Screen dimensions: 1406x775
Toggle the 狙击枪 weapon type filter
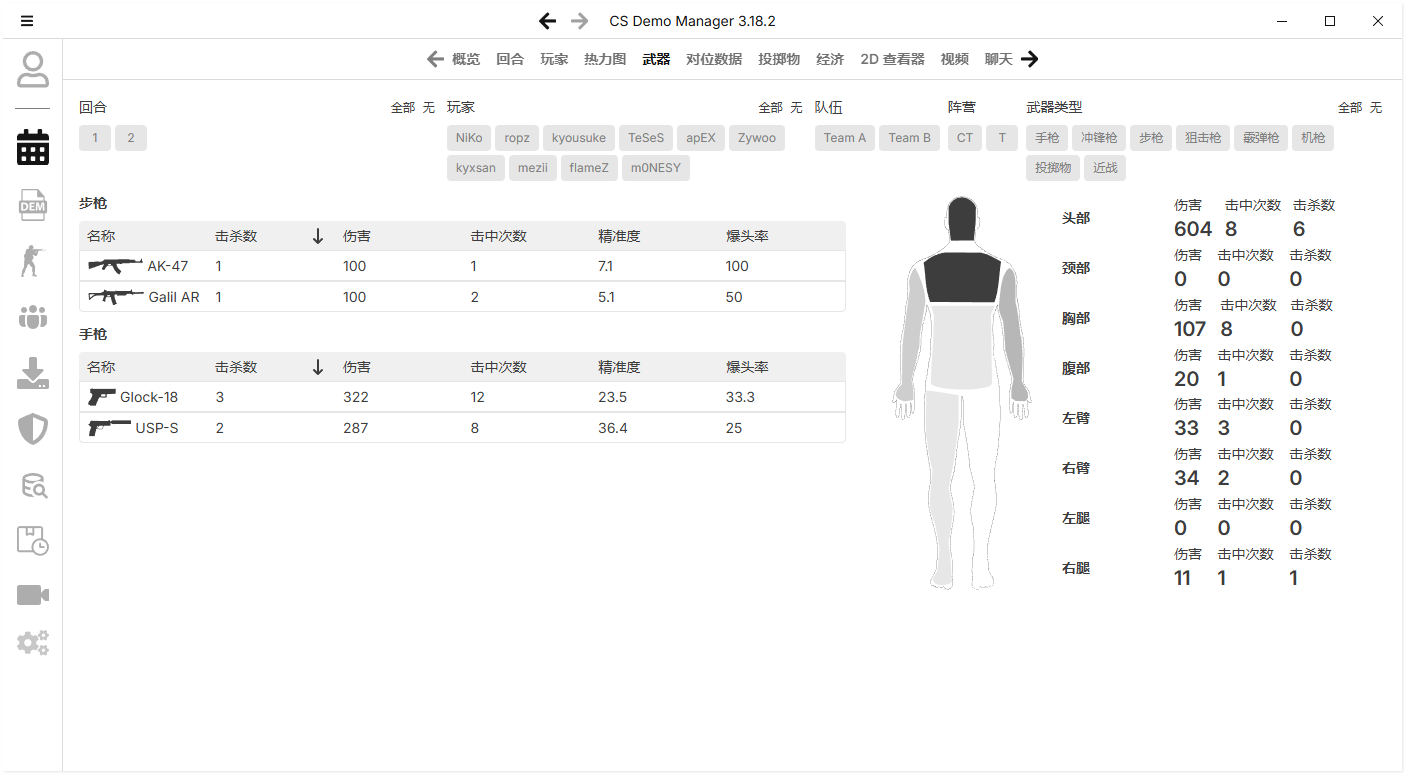coord(1202,138)
